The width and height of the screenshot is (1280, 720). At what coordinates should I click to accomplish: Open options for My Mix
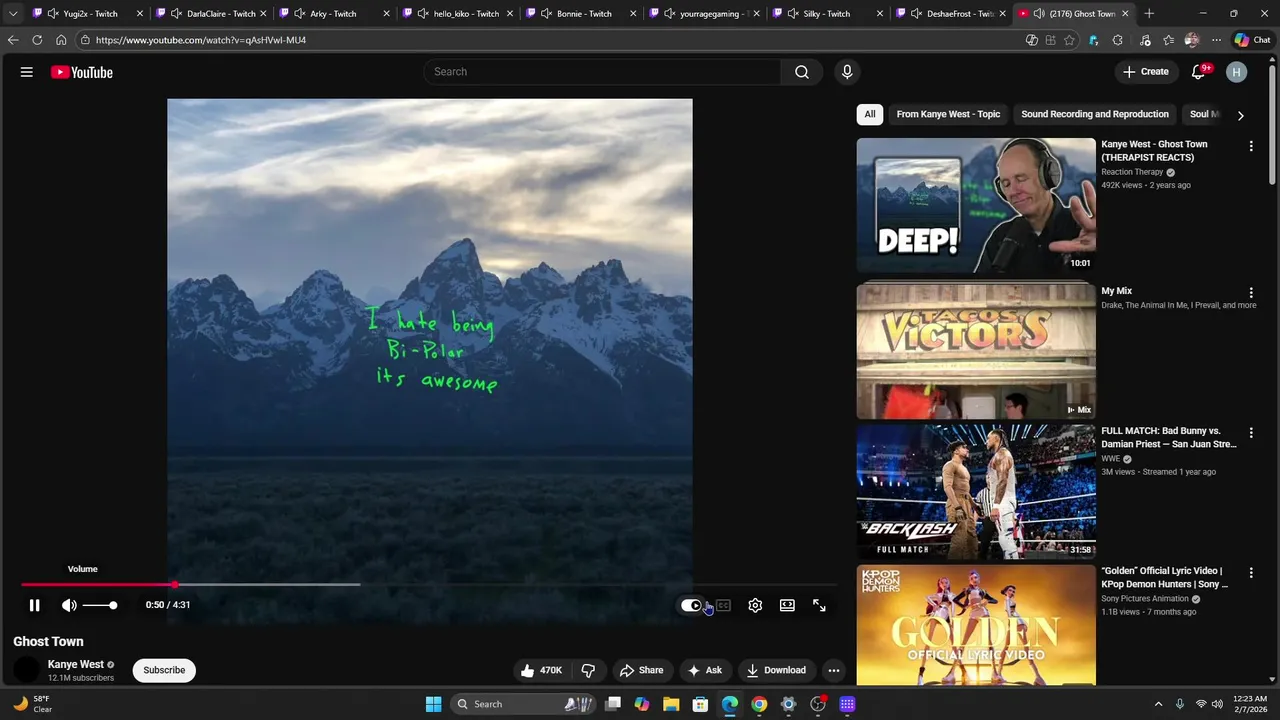click(x=1251, y=293)
